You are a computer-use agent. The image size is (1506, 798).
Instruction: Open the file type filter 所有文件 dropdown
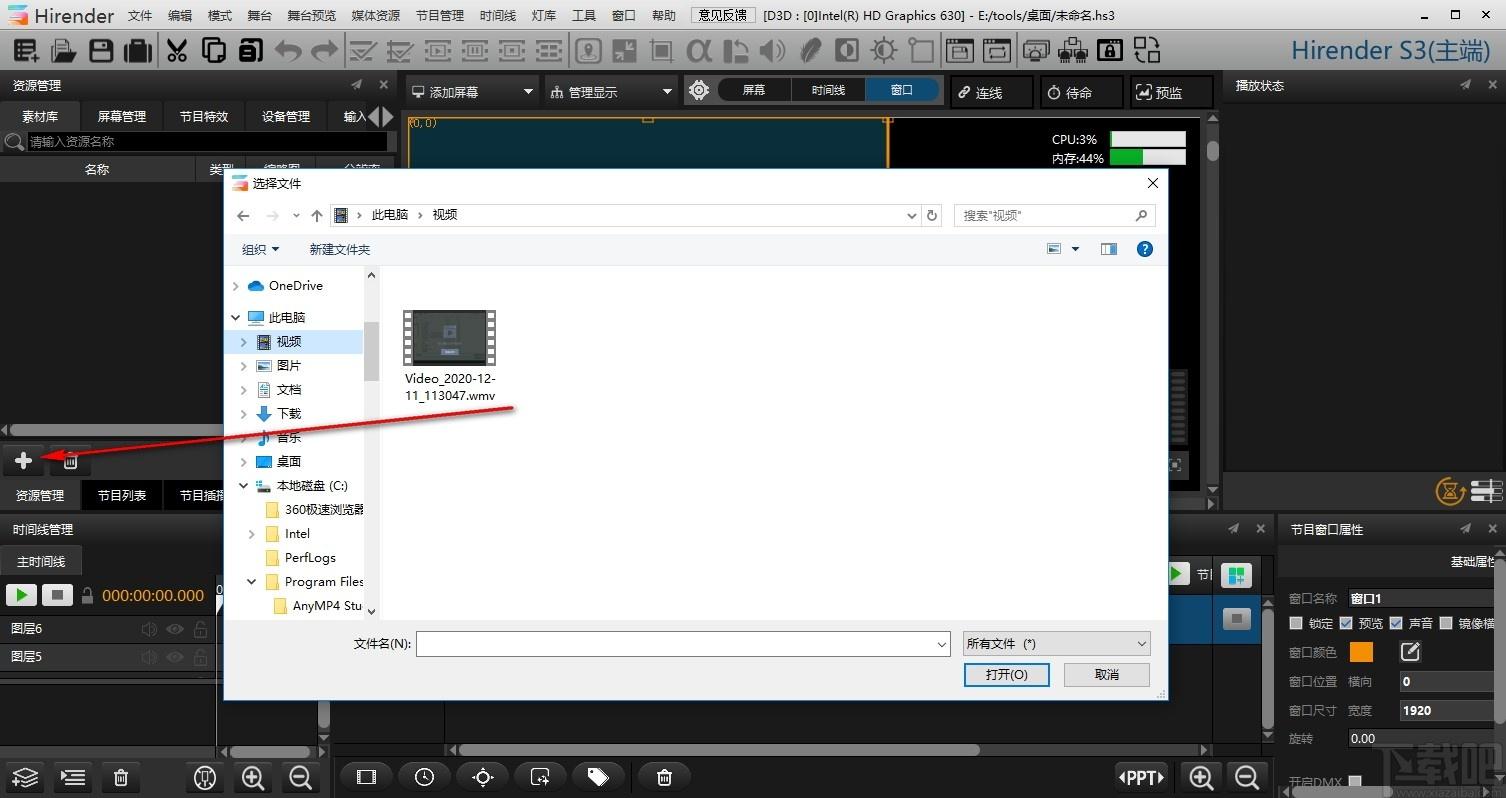tap(1056, 644)
